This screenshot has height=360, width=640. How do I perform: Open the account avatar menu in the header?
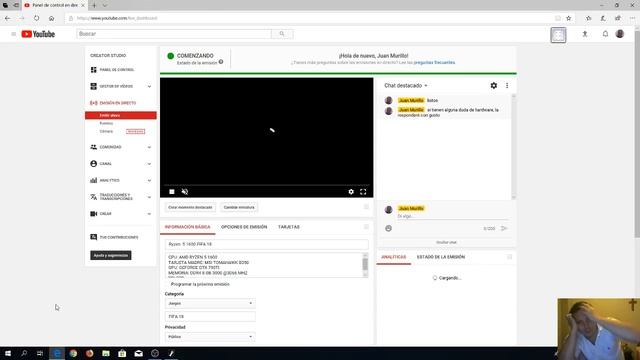pos(620,34)
